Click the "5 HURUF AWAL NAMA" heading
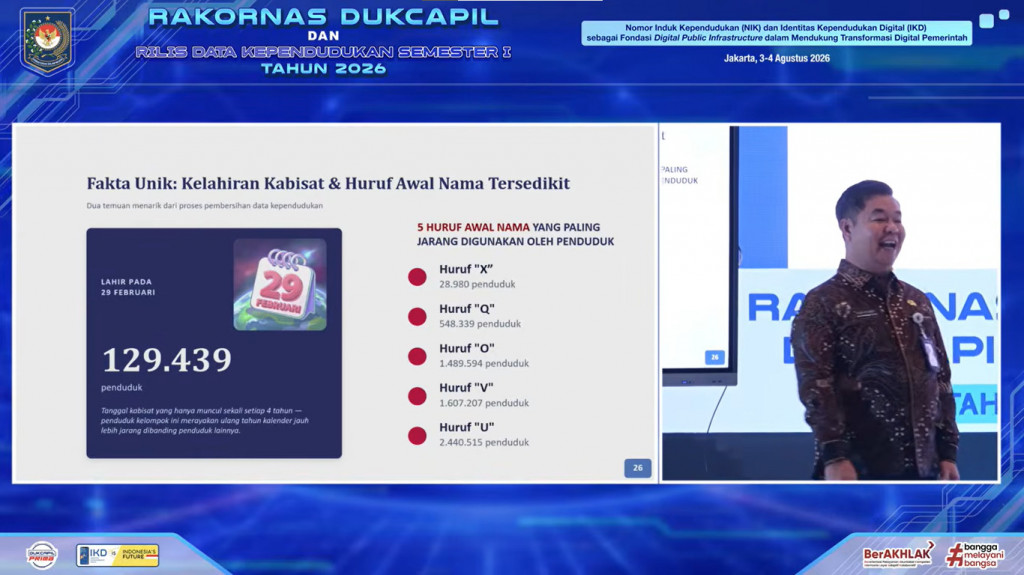 473,227
